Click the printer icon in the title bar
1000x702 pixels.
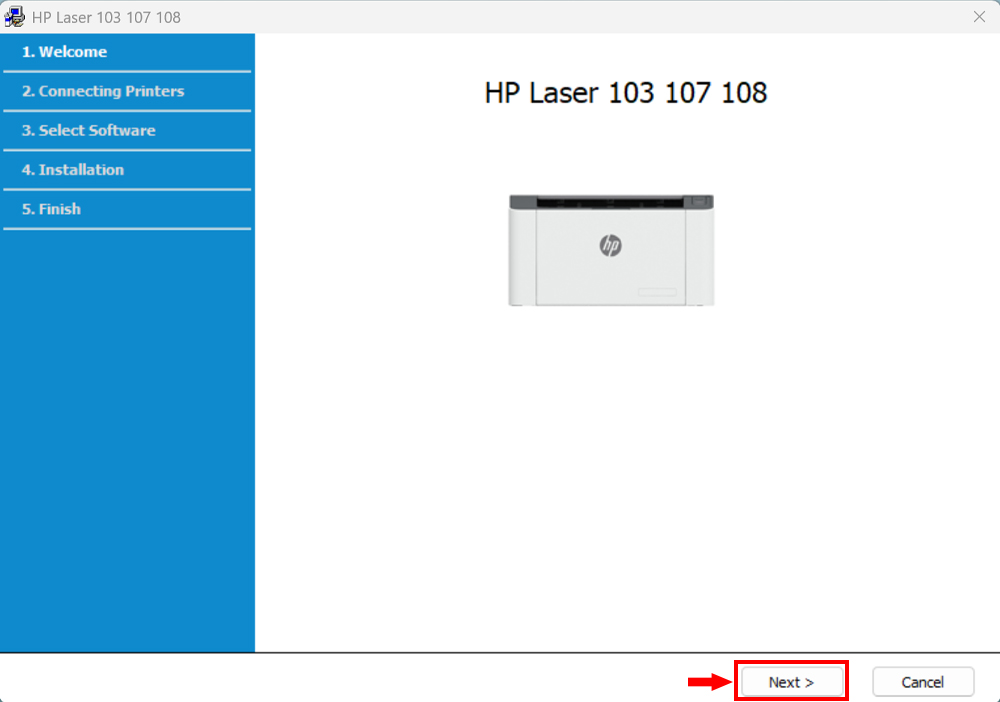15,16
